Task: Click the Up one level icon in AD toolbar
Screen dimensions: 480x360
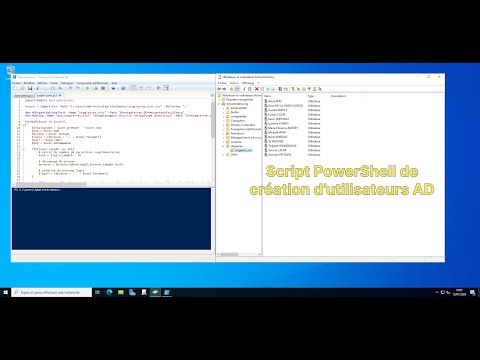Action: 232,89
